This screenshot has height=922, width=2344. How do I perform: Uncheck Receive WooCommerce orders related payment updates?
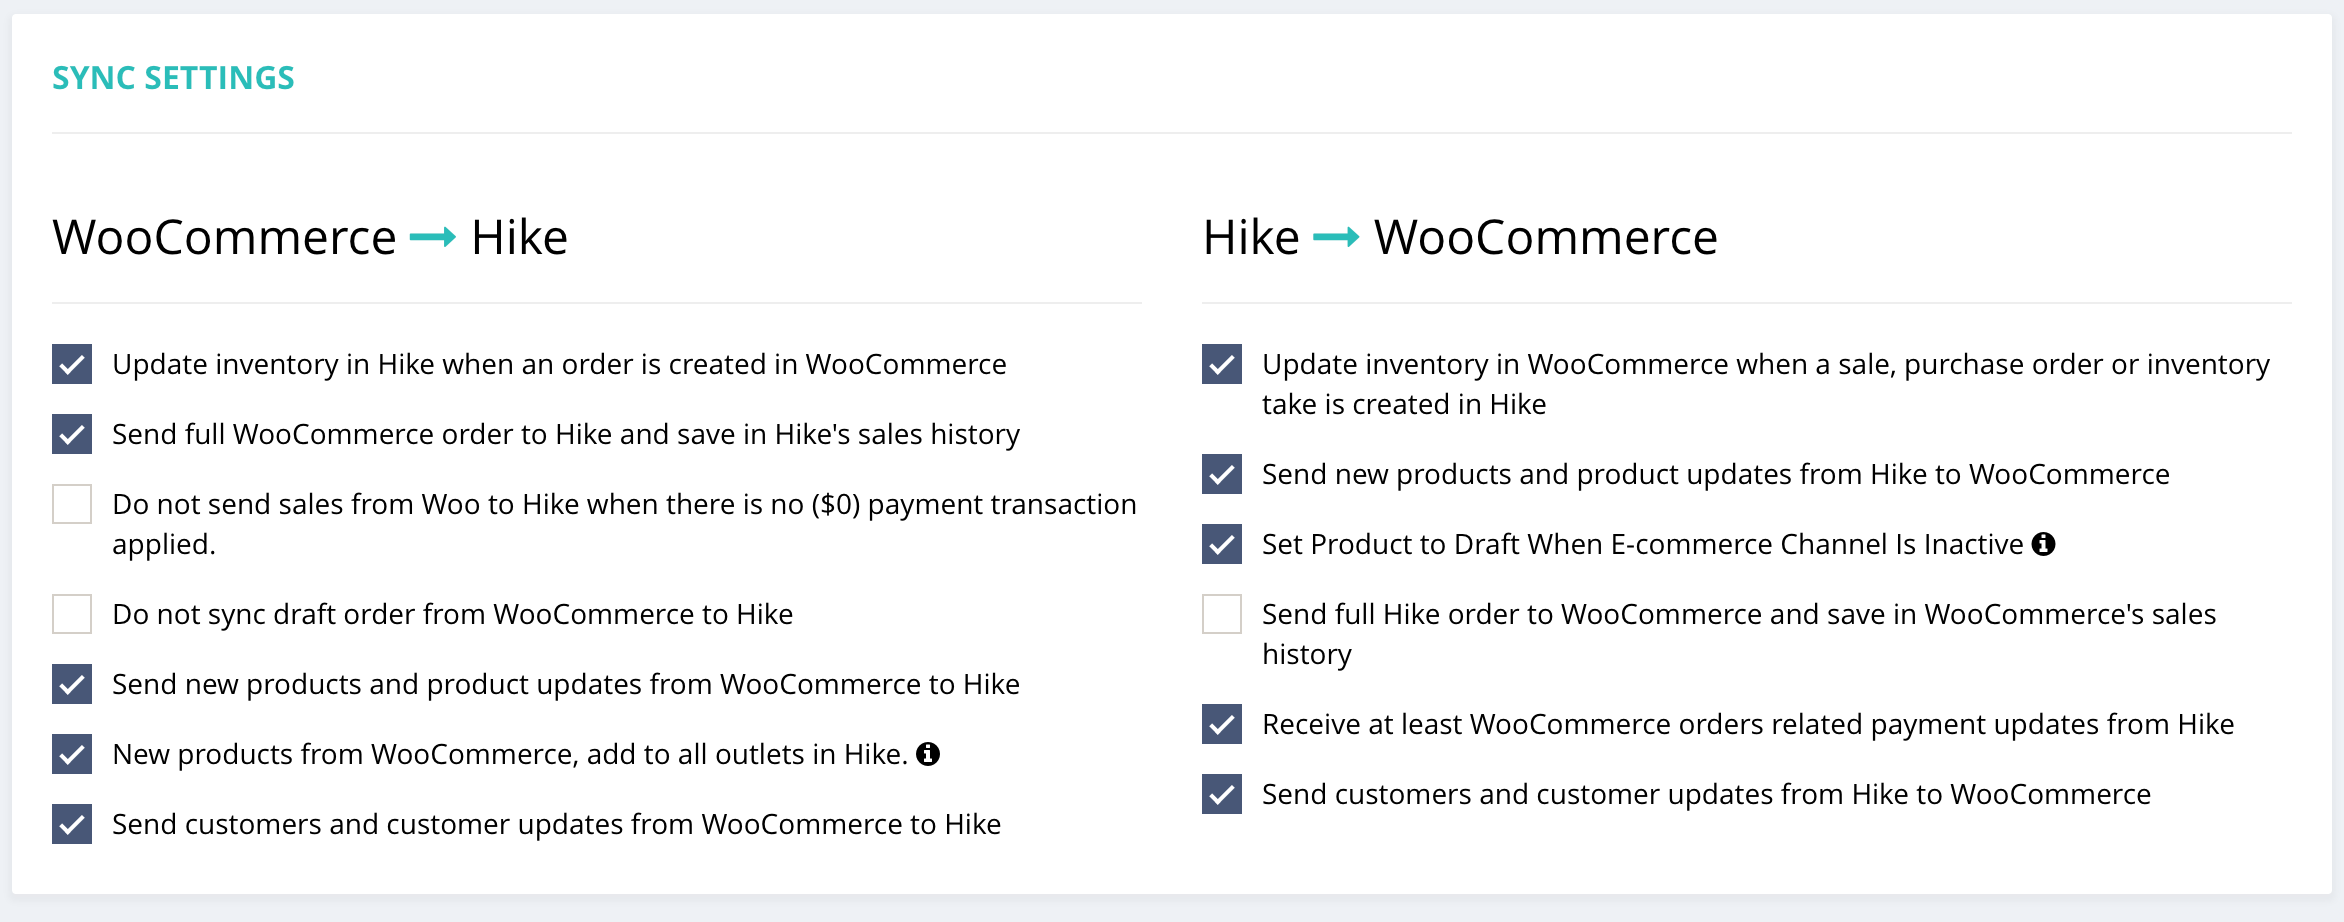click(x=1222, y=724)
